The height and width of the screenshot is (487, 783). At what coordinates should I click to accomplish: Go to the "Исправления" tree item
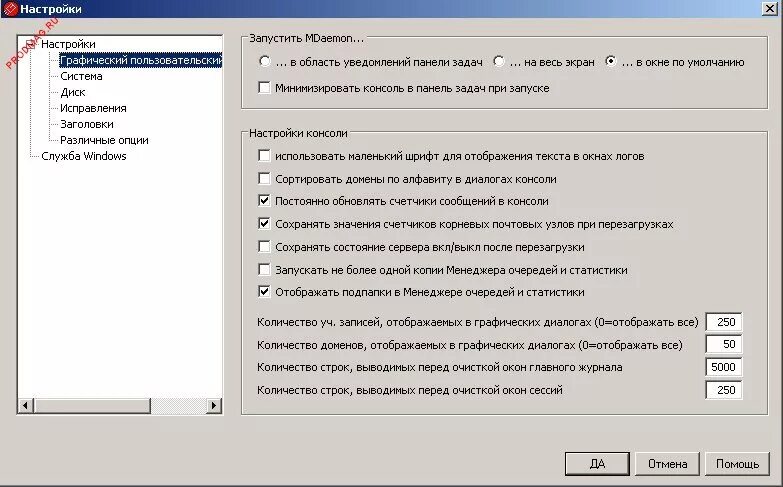(x=93, y=108)
